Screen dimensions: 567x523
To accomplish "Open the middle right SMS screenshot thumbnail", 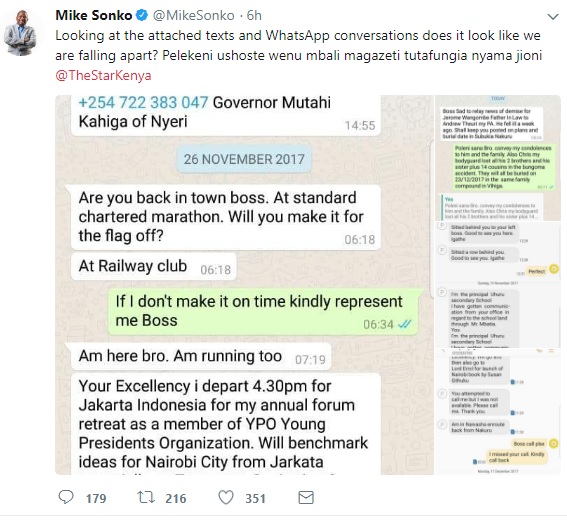I will point(498,285).
